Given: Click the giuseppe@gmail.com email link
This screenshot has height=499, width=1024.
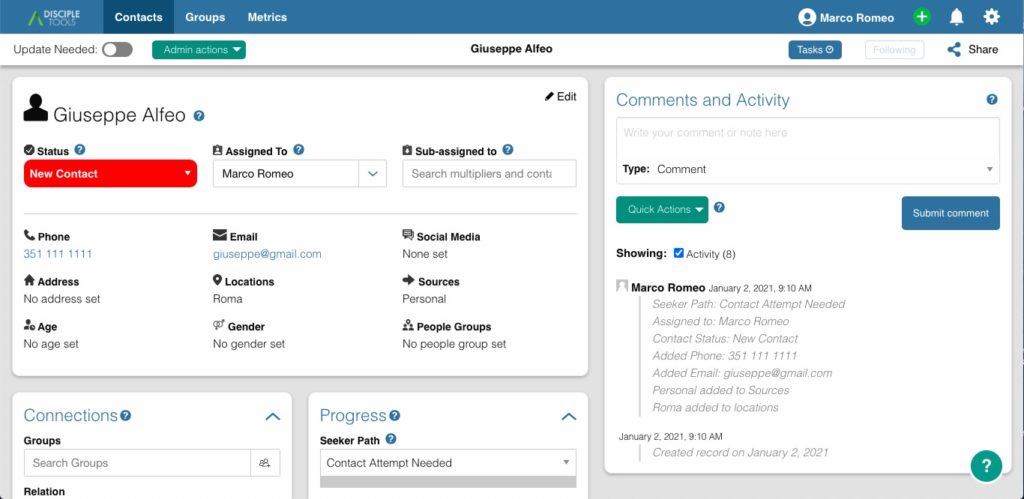Looking at the screenshot, I should click(x=267, y=254).
